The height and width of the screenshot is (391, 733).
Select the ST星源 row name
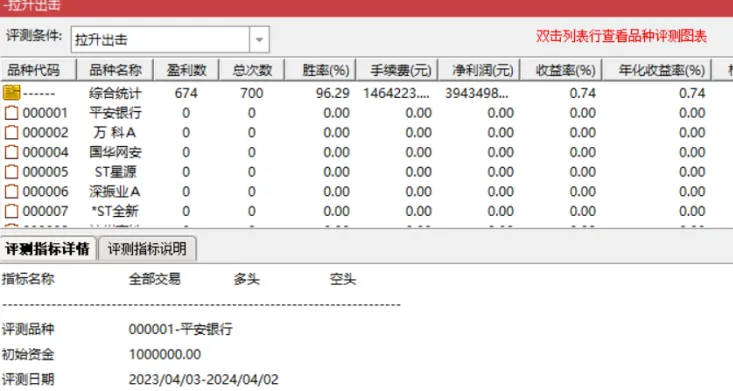115,172
